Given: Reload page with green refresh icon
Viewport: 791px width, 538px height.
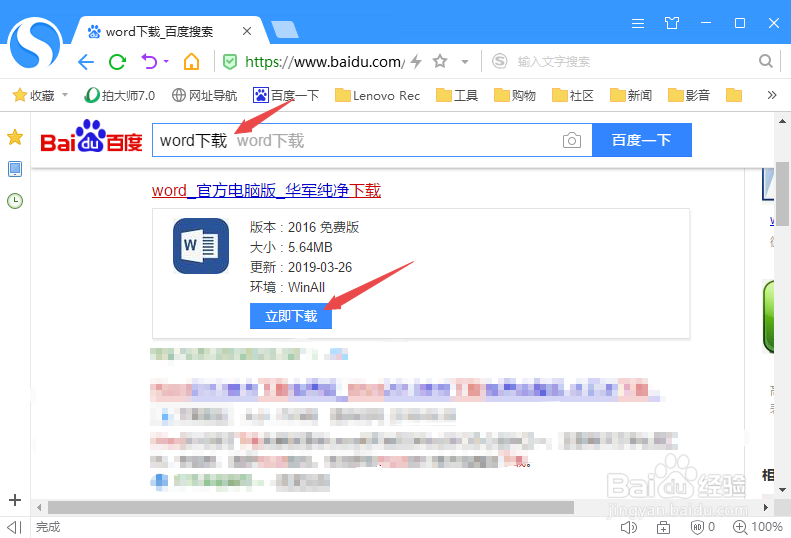Looking at the screenshot, I should (118, 62).
